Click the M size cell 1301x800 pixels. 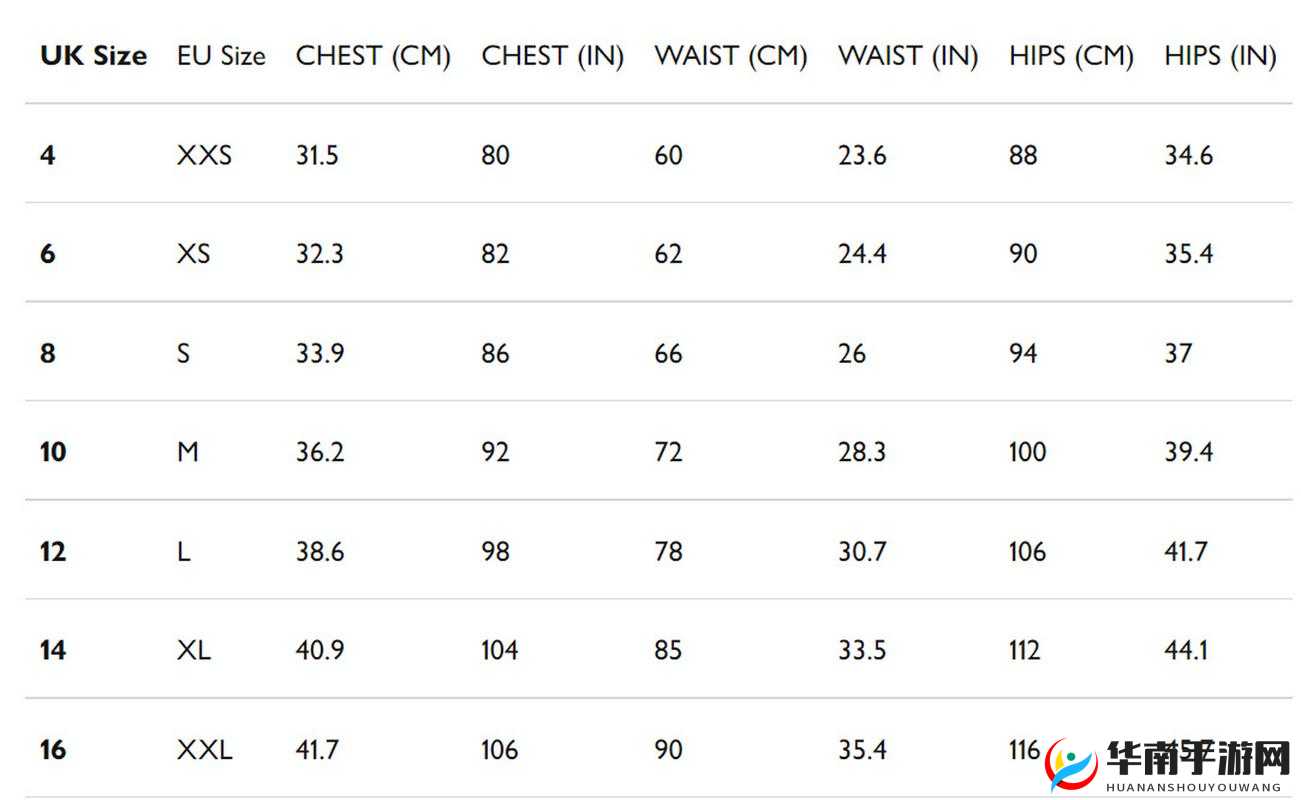[x=188, y=452]
